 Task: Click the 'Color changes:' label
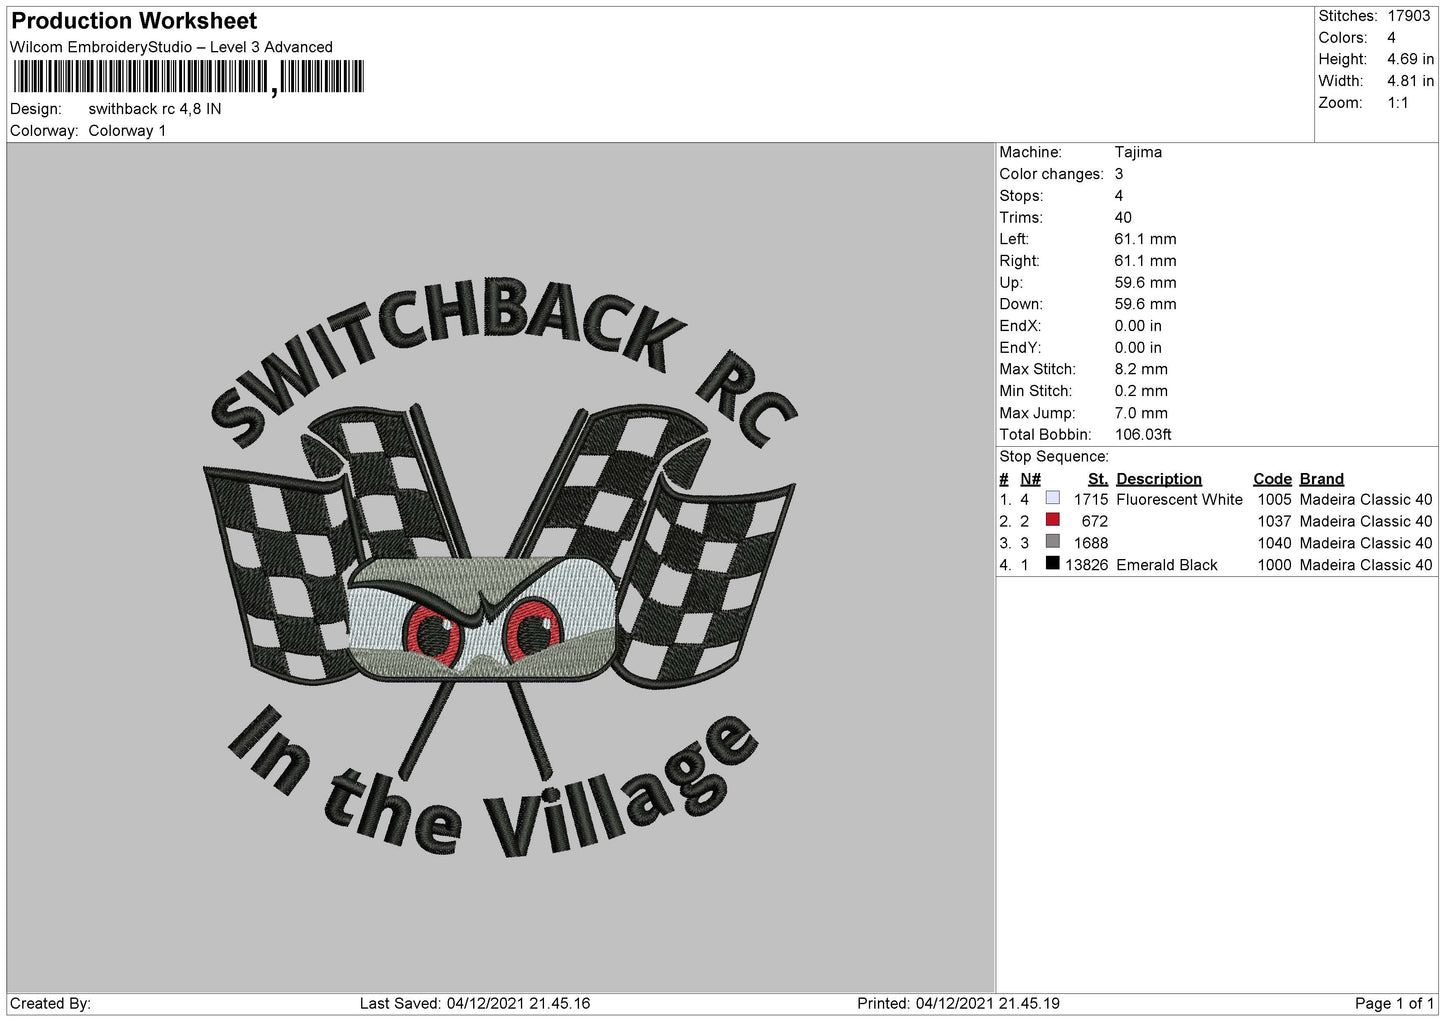tap(1051, 174)
